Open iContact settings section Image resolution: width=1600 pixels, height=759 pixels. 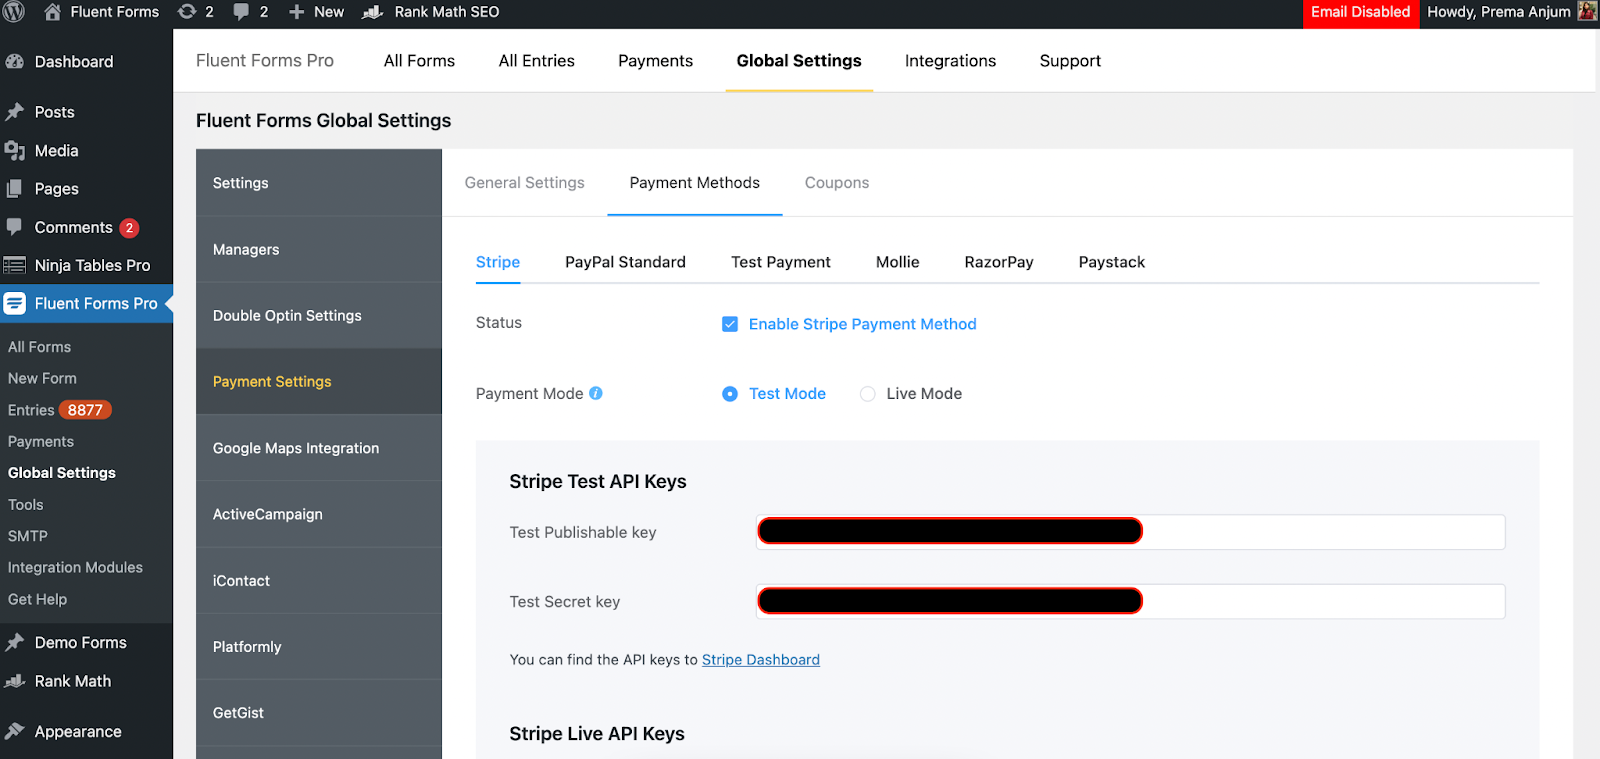(319, 580)
